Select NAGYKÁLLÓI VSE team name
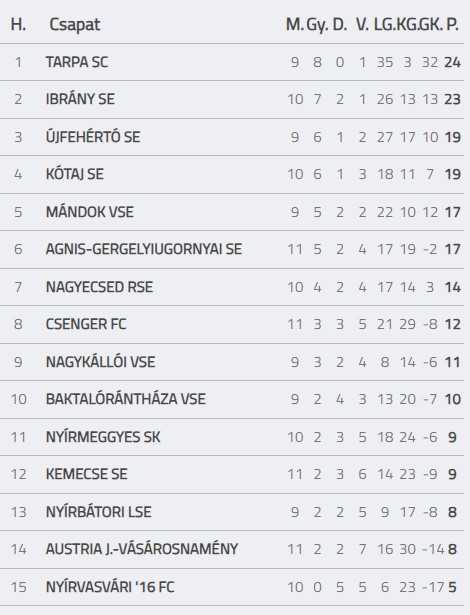The image size is (470, 615). (x=100, y=362)
